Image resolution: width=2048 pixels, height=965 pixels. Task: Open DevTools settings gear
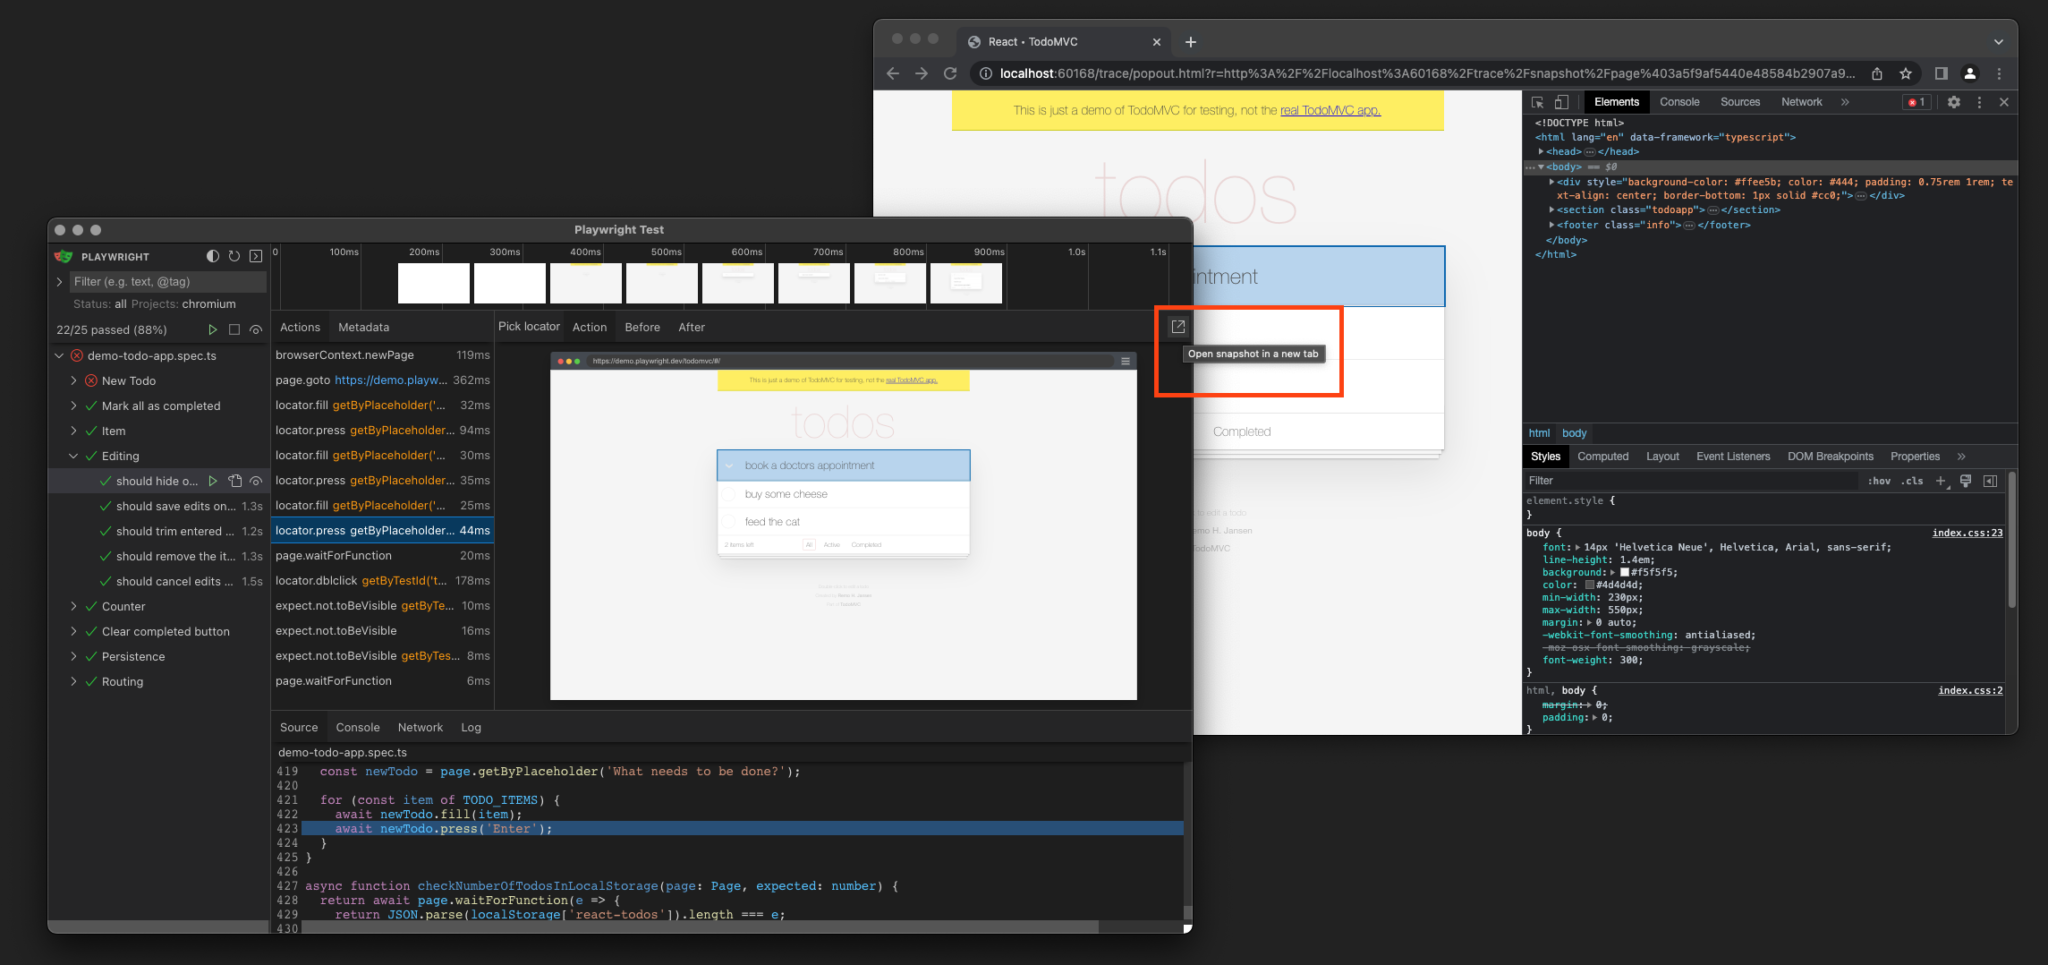[1954, 101]
